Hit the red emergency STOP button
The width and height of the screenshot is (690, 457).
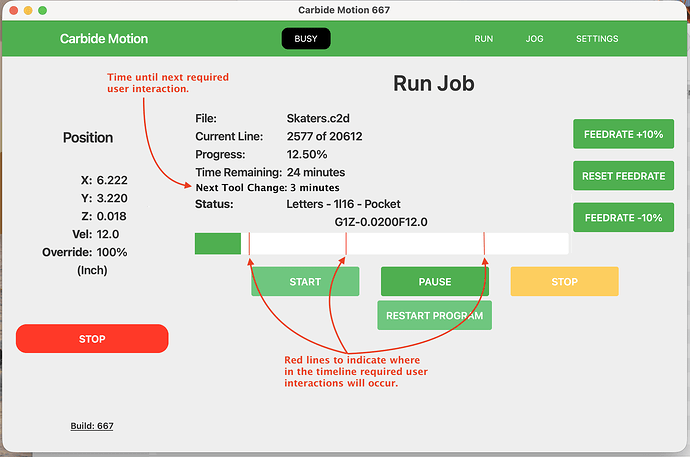[92, 339]
